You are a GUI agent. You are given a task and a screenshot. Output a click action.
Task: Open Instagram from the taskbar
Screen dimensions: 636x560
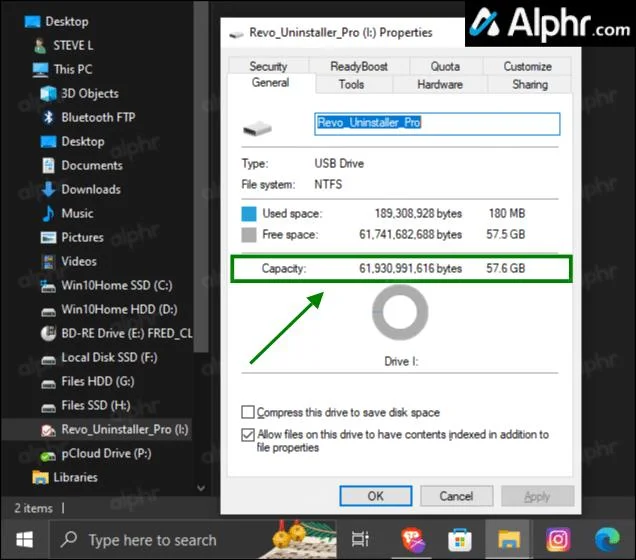[558, 540]
